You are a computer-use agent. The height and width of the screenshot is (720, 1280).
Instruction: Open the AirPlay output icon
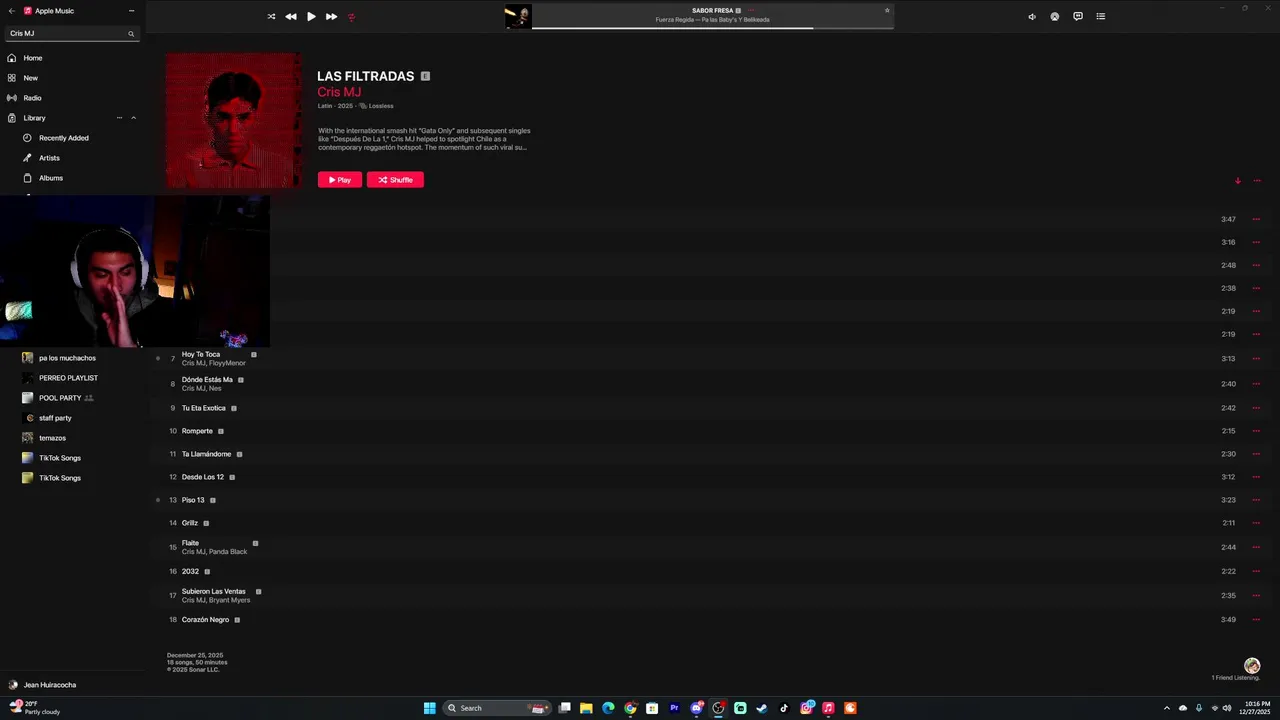pos(1054,16)
